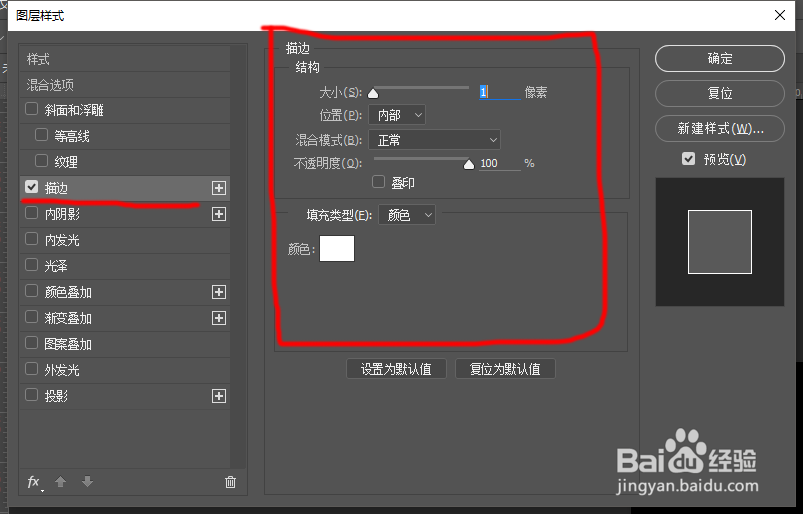Enable the 斜面和浮雕 checkbox
The height and width of the screenshot is (514, 803).
32,109
